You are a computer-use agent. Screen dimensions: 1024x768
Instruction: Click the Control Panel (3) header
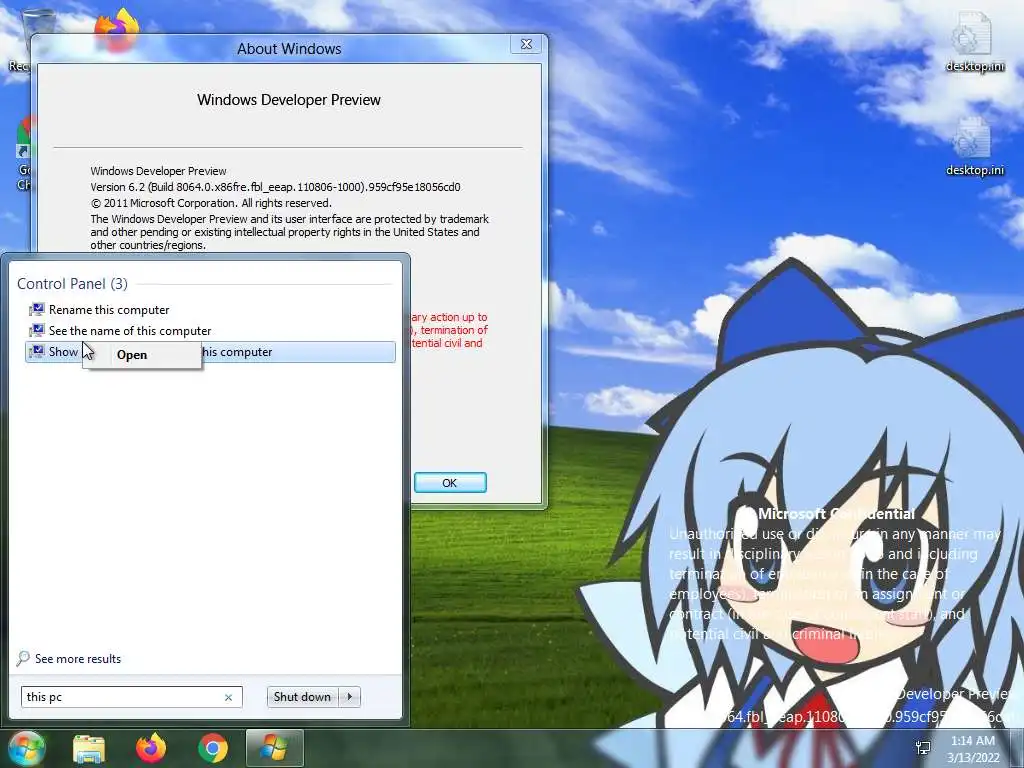point(72,283)
